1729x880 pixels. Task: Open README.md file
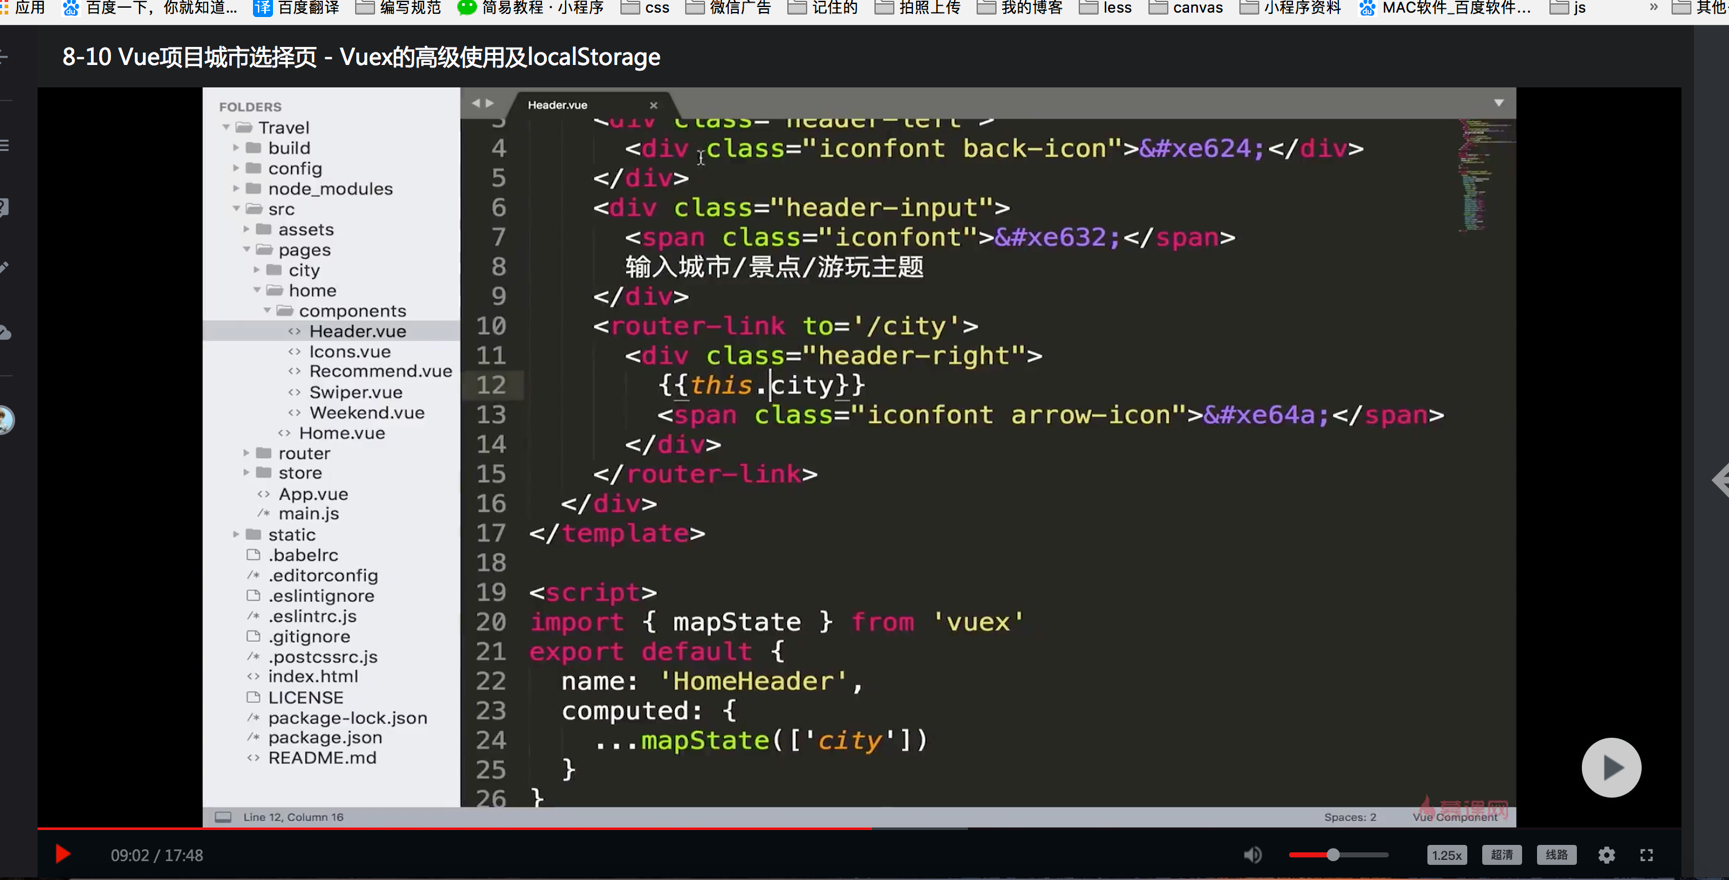(x=322, y=758)
